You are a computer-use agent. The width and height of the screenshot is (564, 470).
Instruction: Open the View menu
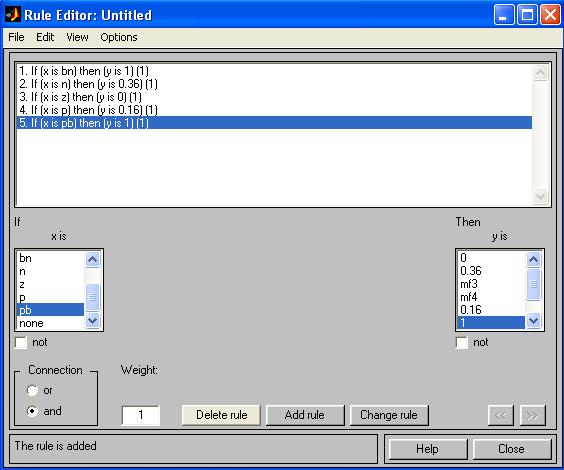pyautogui.click(x=77, y=37)
